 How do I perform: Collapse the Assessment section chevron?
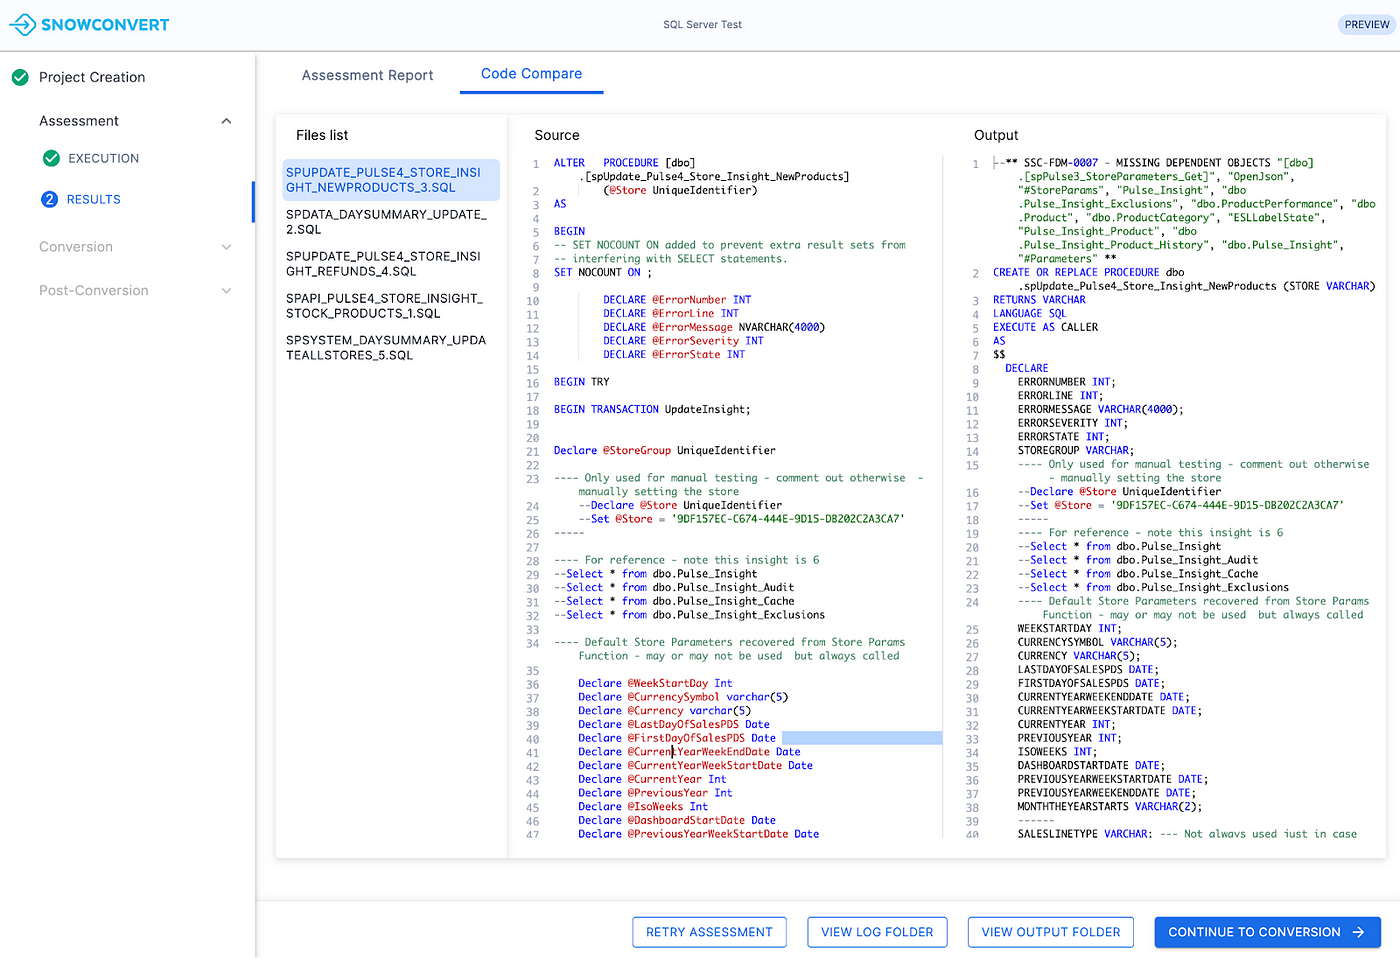[226, 121]
